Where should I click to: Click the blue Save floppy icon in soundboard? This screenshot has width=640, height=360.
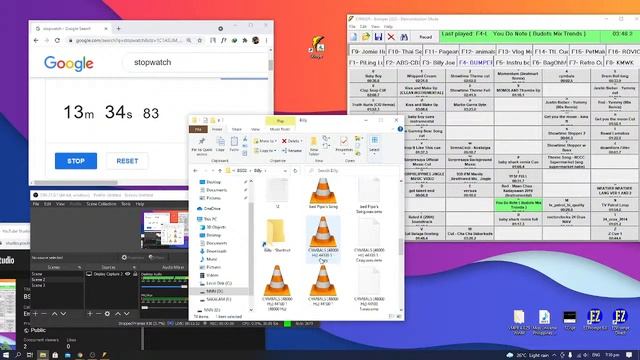pyautogui.click(x=378, y=37)
